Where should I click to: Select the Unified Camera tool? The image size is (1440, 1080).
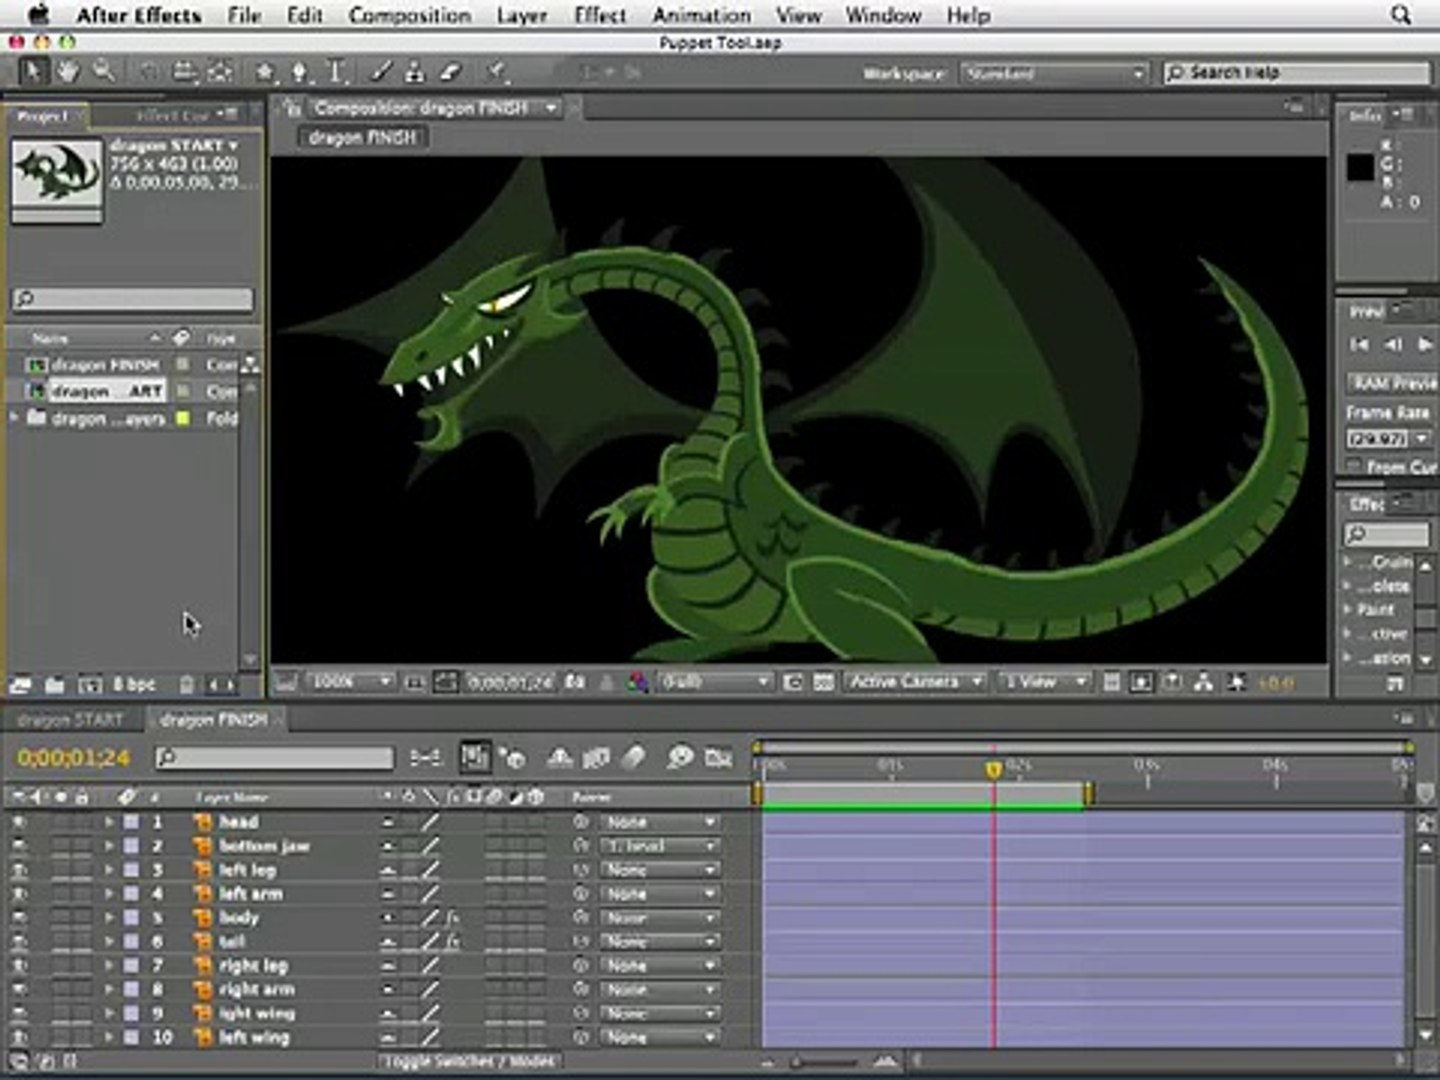184,72
